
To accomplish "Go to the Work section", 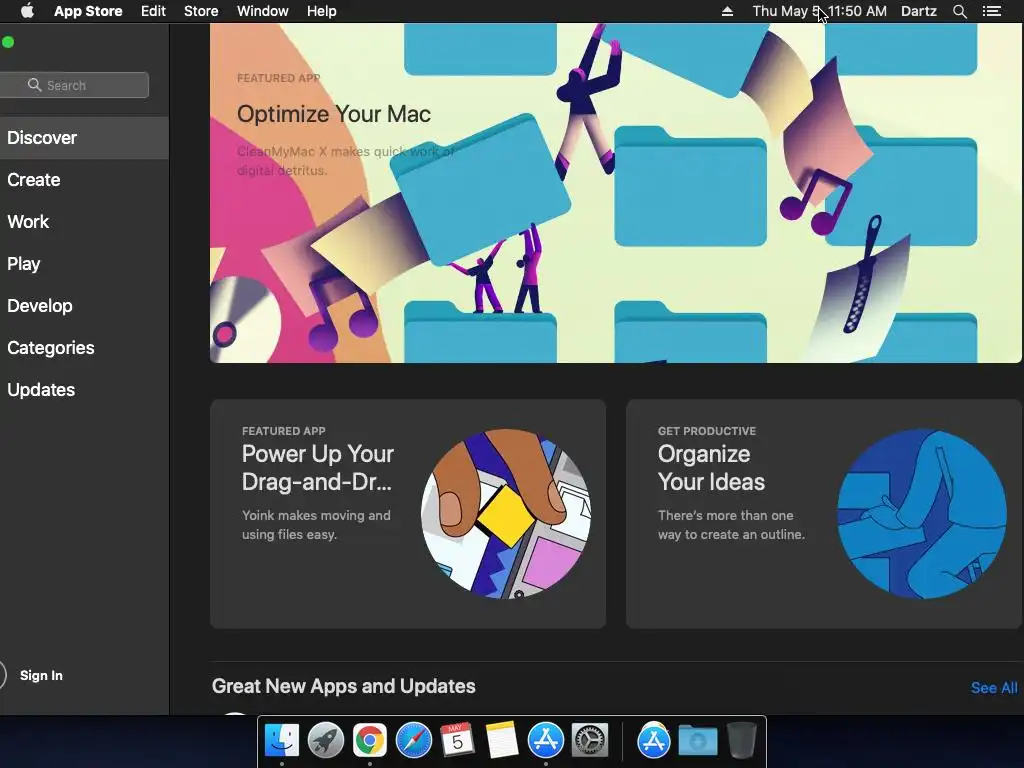I will (84, 221).
